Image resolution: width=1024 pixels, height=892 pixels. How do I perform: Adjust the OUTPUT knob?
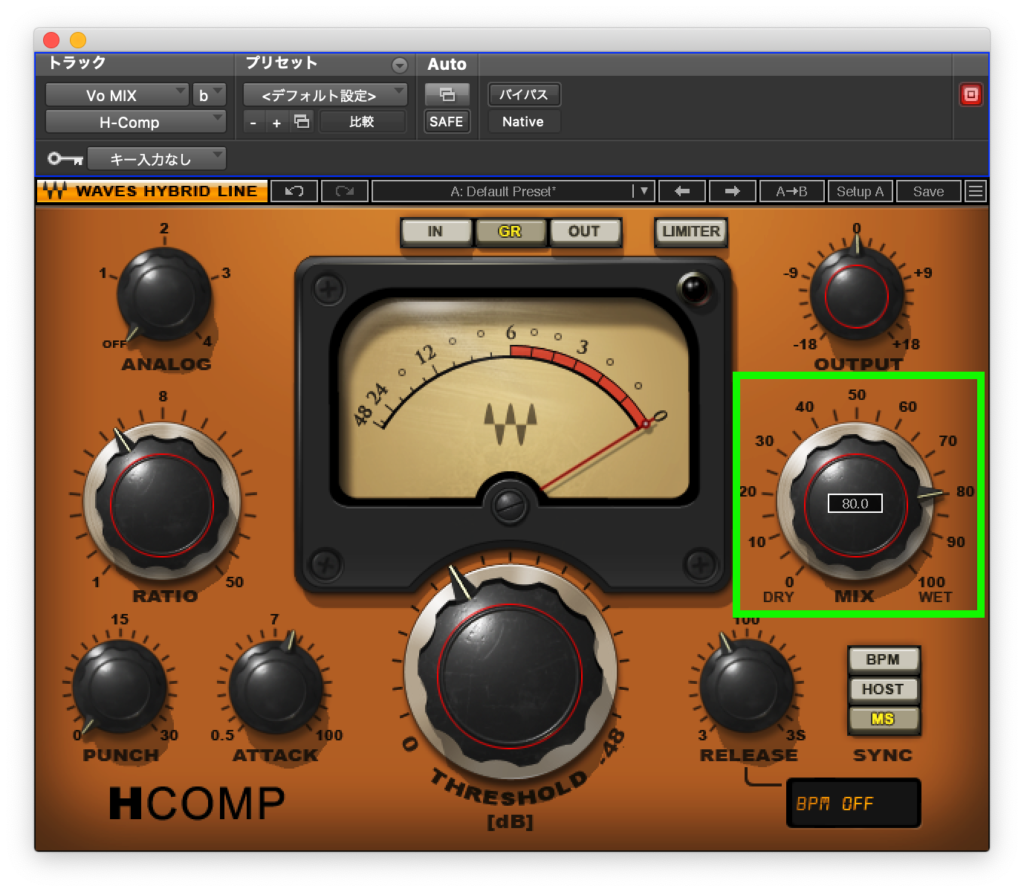855,297
